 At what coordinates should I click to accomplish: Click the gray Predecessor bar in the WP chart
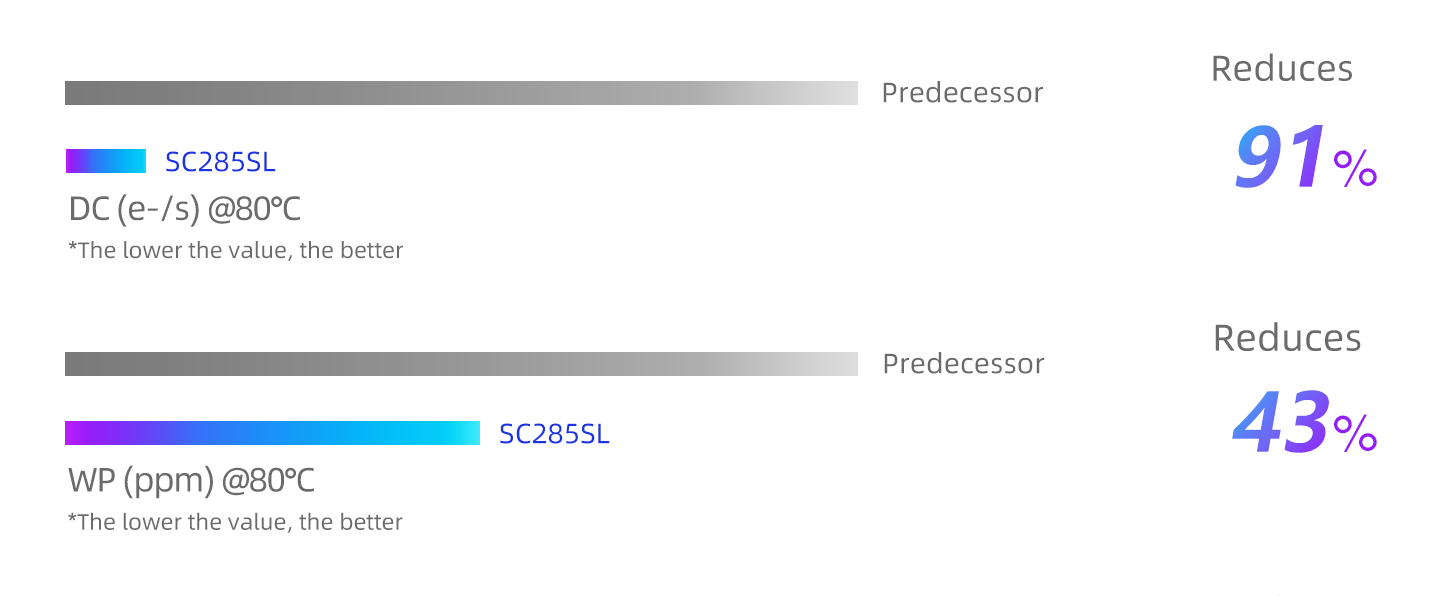point(461,364)
